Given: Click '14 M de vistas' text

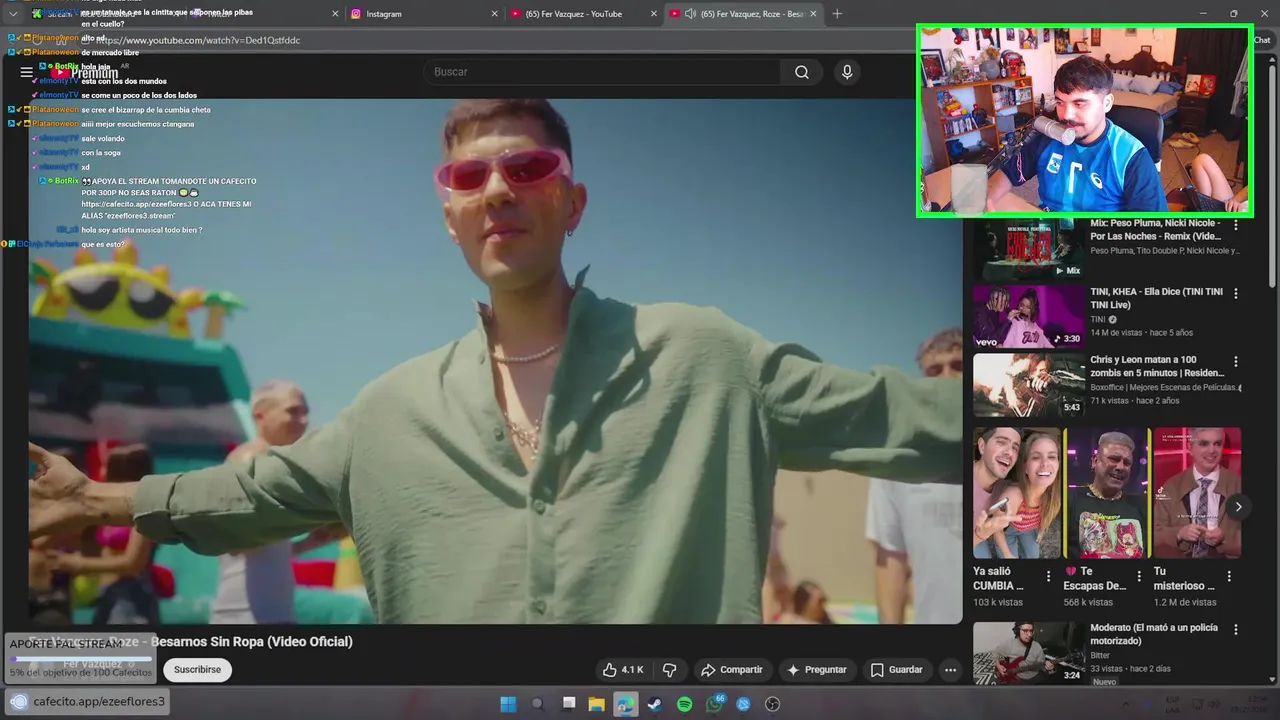Looking at the screenshot, I should click(x=1116, y=333).
